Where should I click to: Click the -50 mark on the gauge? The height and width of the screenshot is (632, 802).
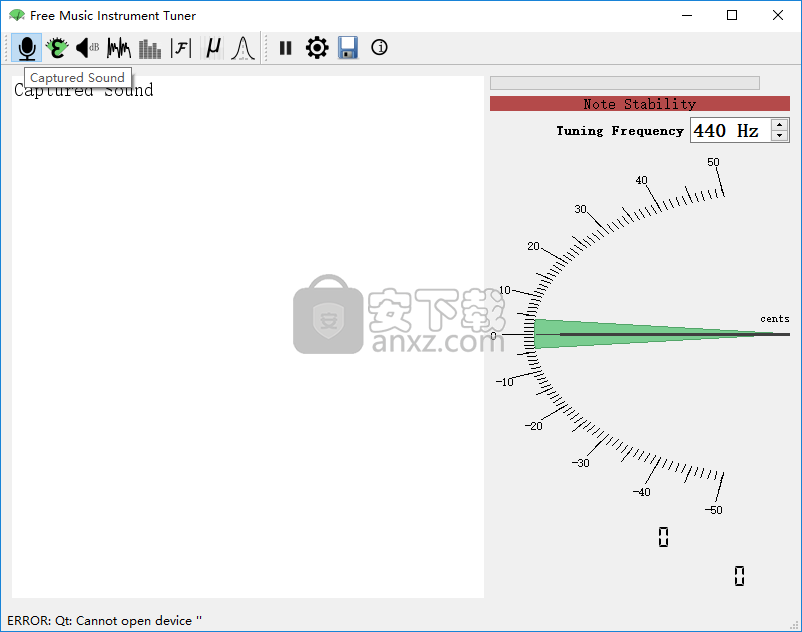click(714, 510)
